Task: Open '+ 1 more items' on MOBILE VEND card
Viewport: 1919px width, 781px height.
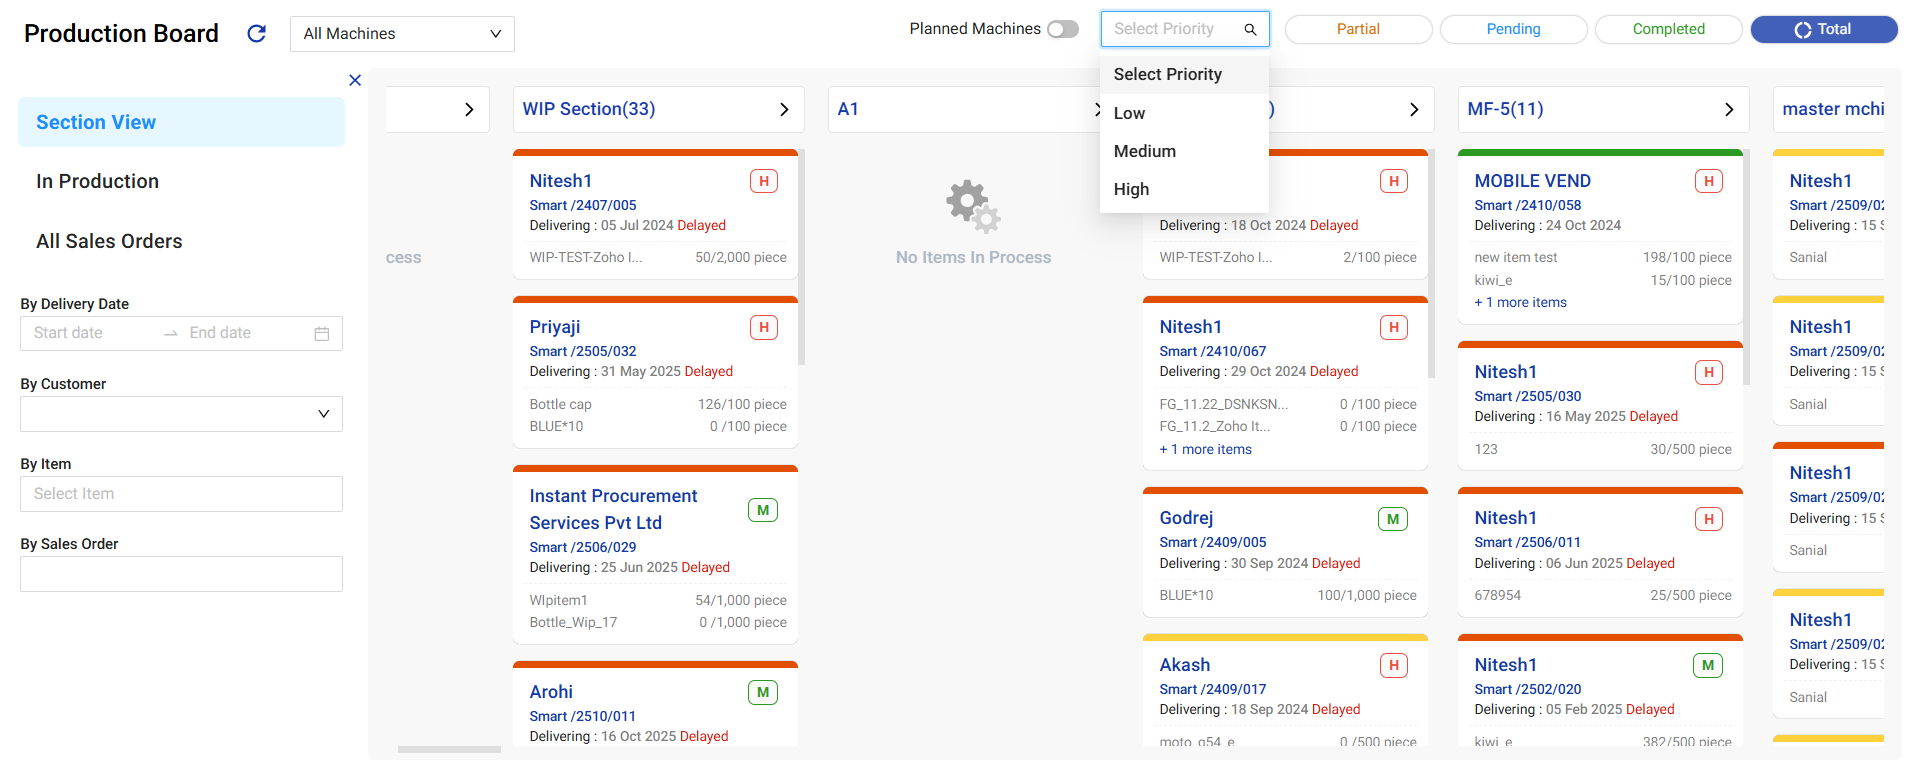Action: 1520,303
